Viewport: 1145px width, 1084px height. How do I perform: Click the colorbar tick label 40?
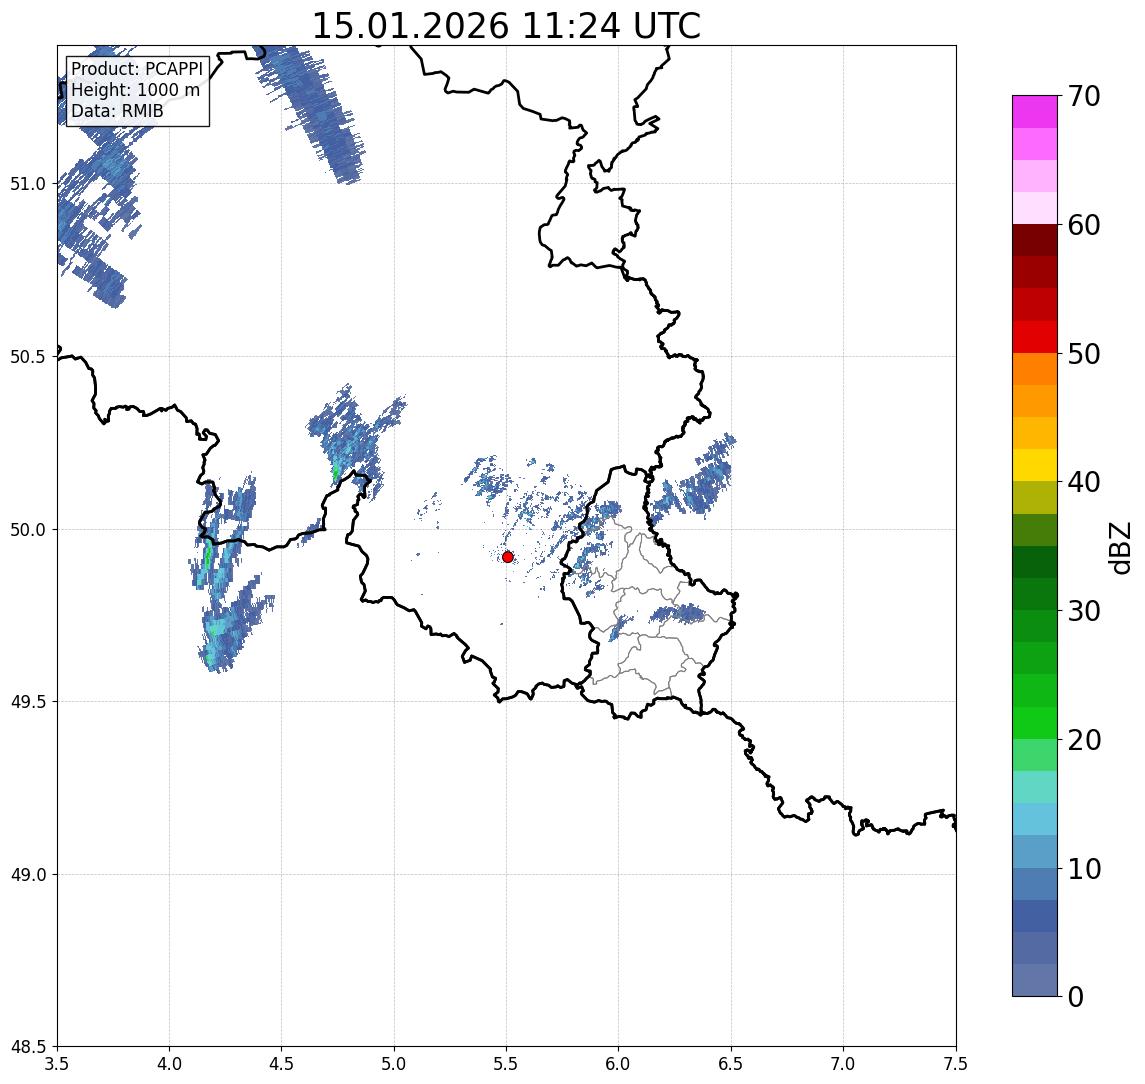pyautogui.click(x=1084, y=482)
